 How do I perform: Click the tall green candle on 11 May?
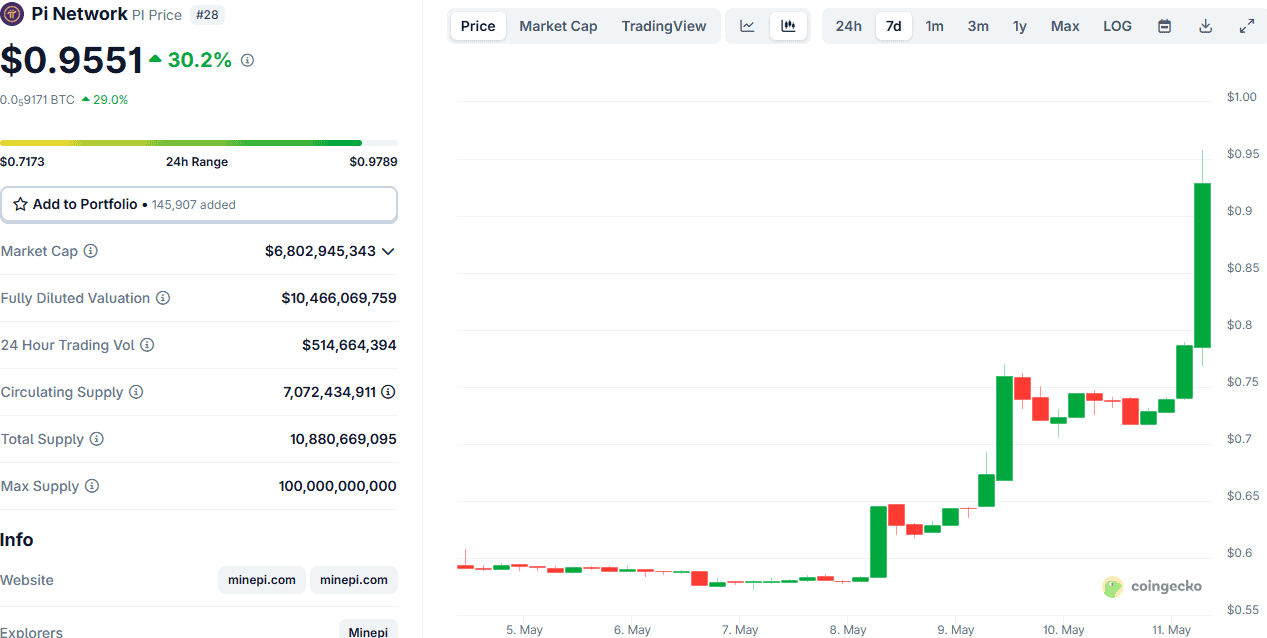1202,265
